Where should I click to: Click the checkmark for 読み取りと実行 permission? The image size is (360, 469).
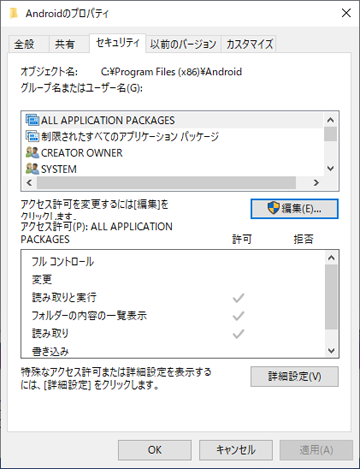239,297
